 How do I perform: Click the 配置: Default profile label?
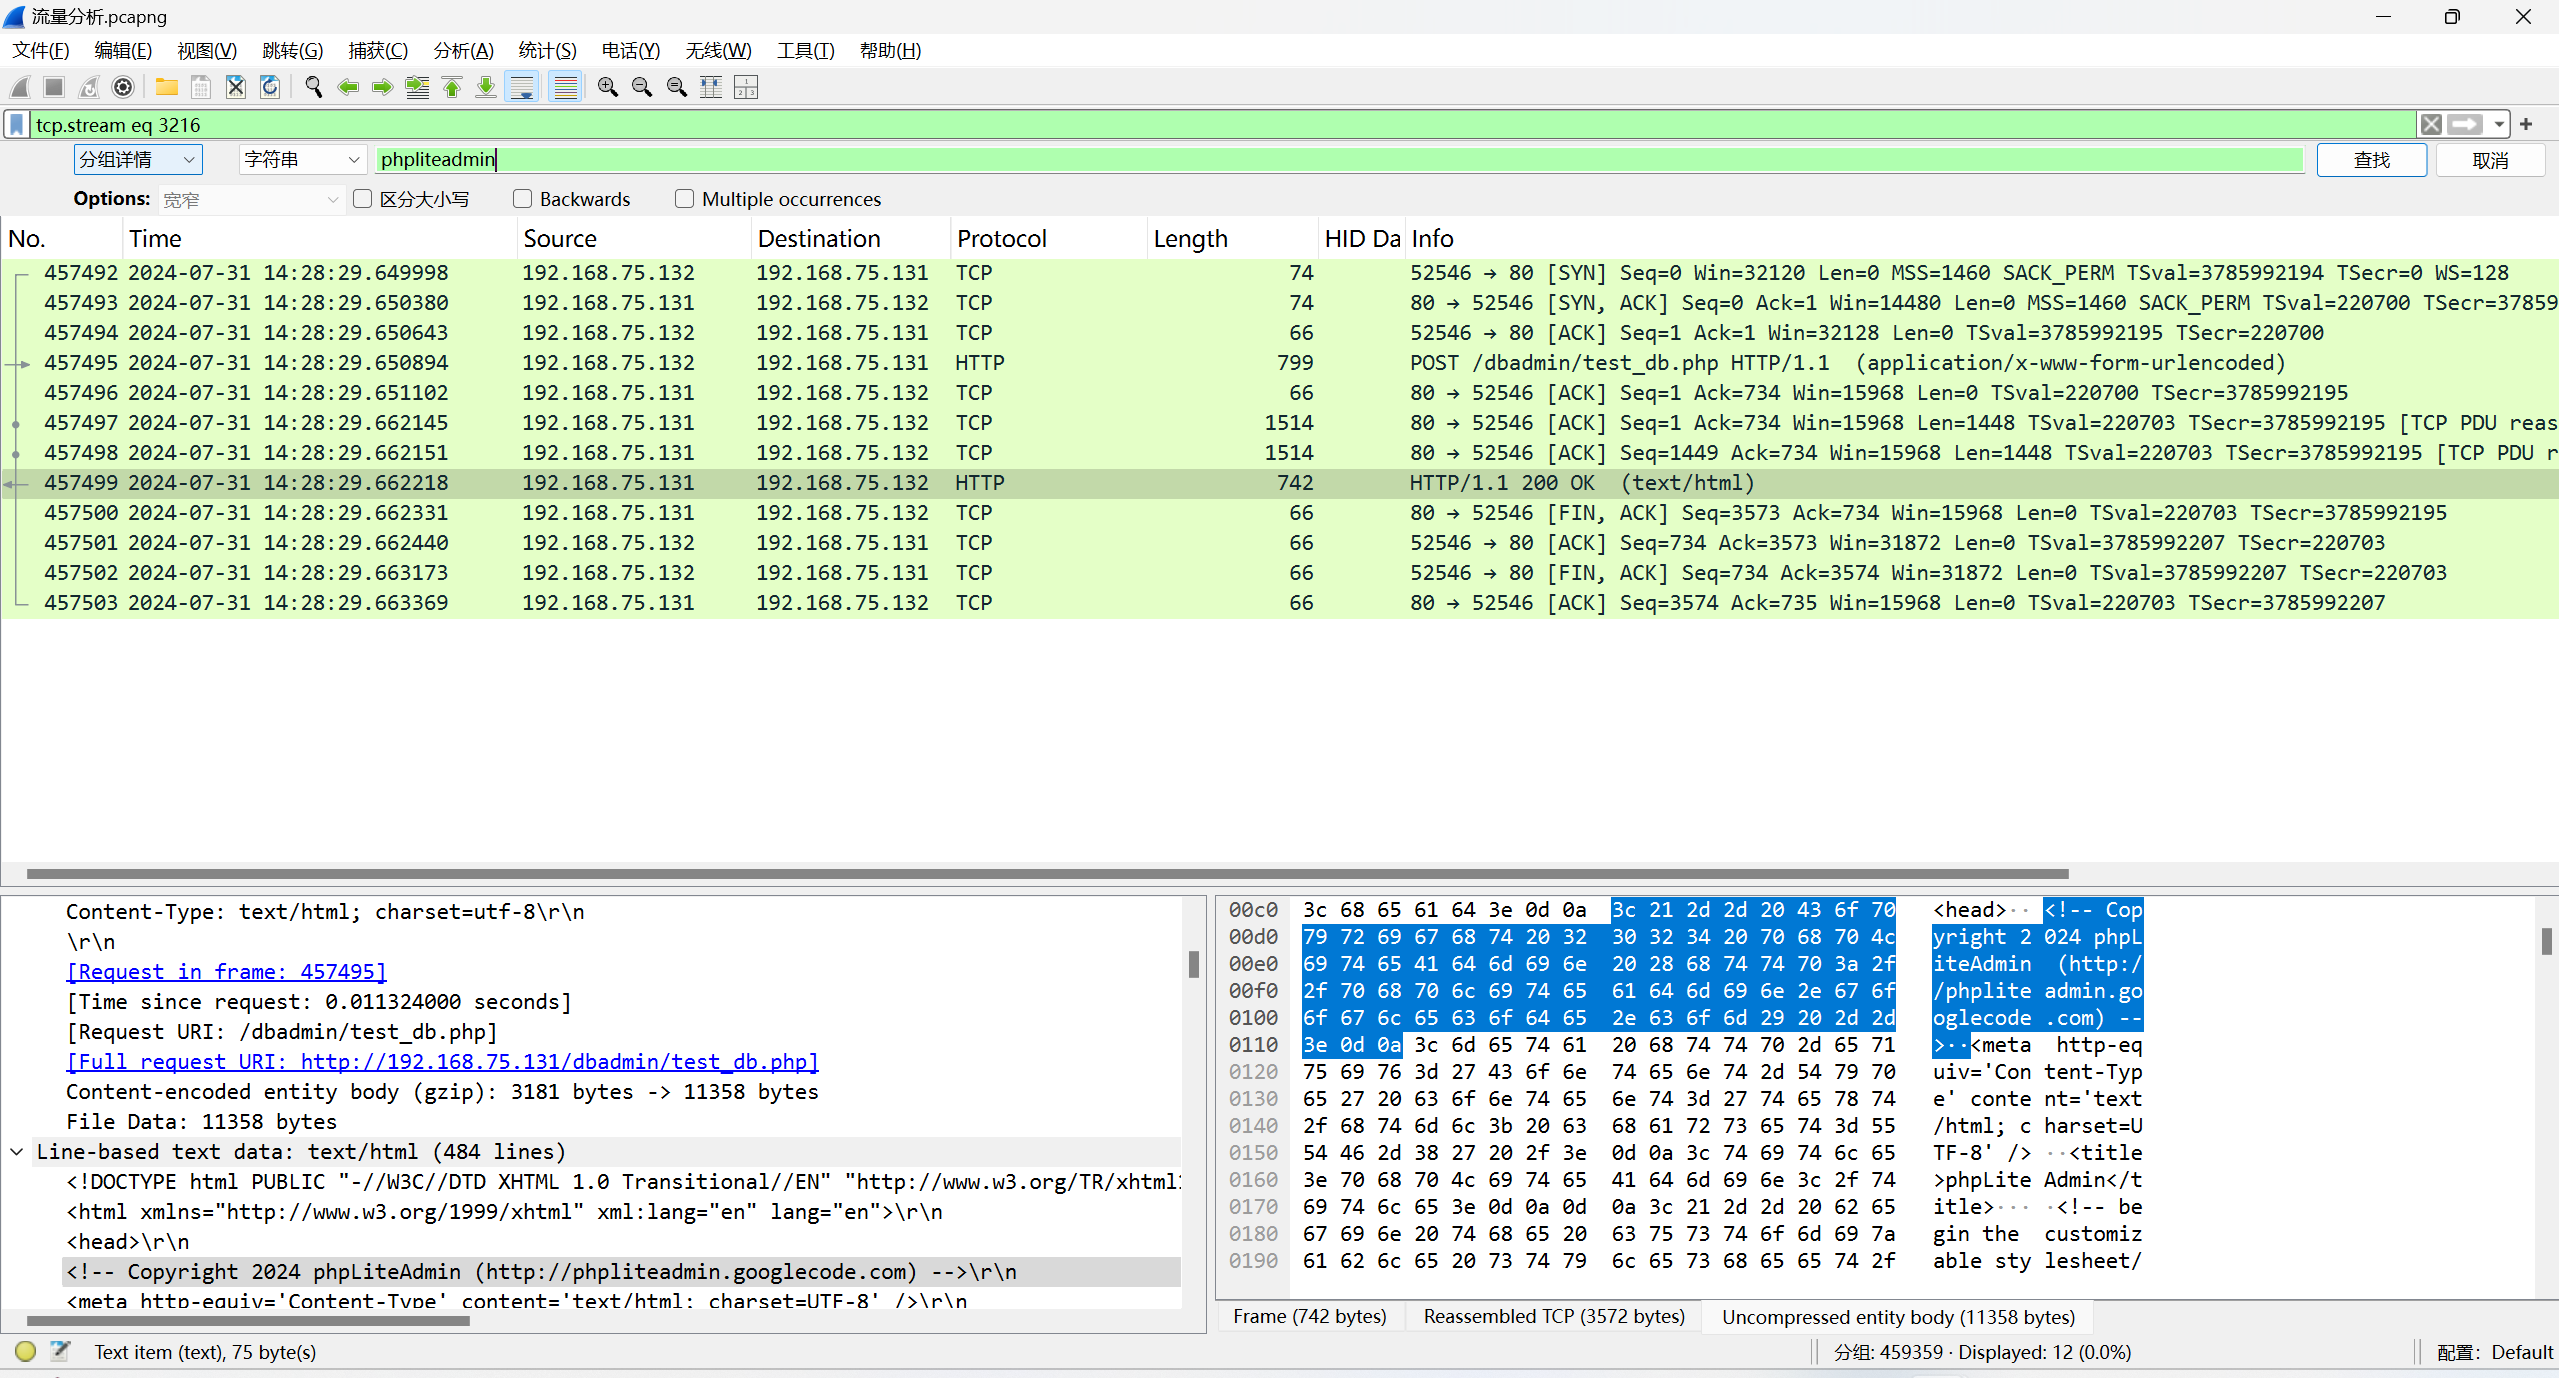[x=2494, y=1352]
